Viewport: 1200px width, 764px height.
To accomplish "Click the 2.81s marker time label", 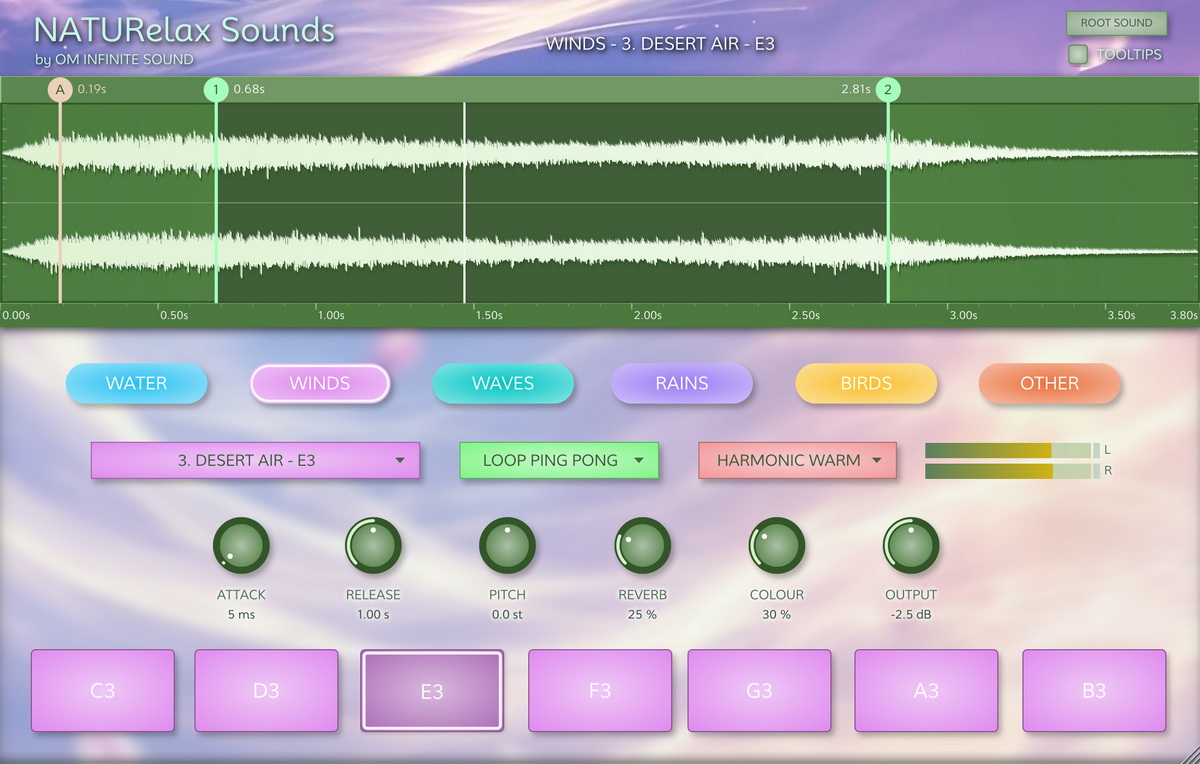I will click(856, 89).
